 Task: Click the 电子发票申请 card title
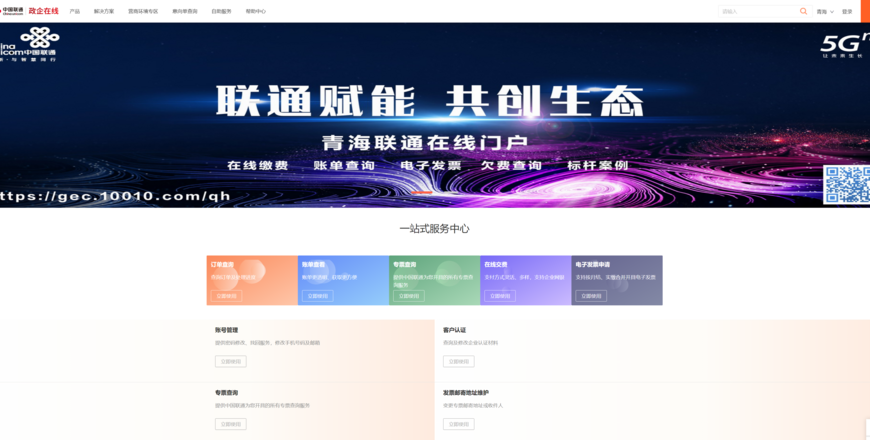(593, 265)
